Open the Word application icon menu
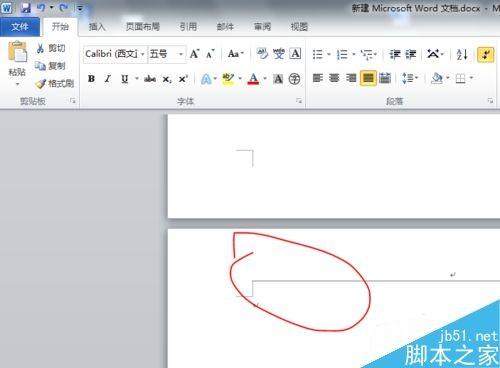 (6, 8)
